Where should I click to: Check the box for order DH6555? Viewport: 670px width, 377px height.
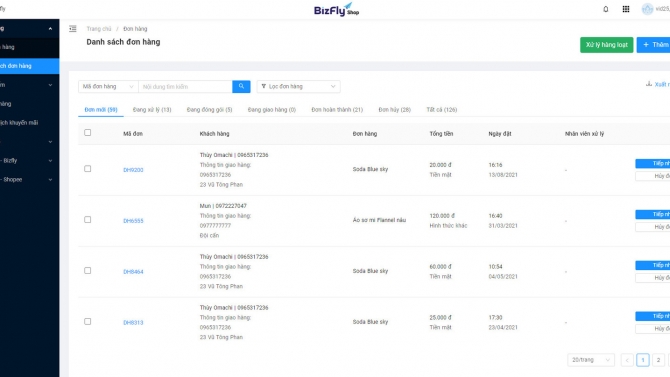(88, 220)
